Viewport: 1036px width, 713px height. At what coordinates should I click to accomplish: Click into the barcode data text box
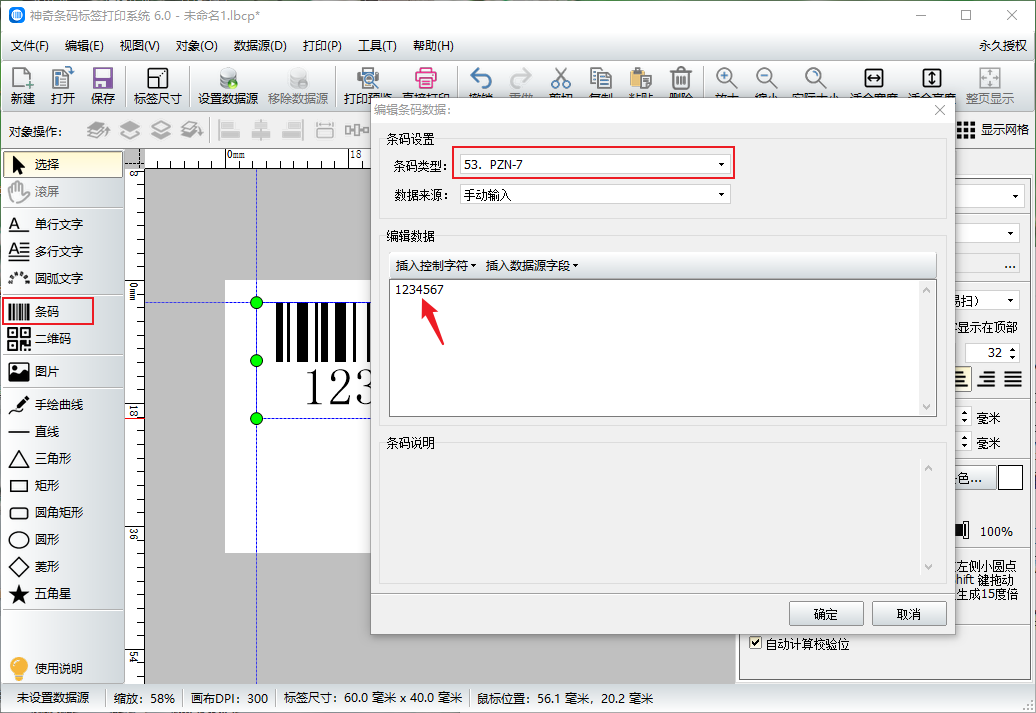coord(655,348)
